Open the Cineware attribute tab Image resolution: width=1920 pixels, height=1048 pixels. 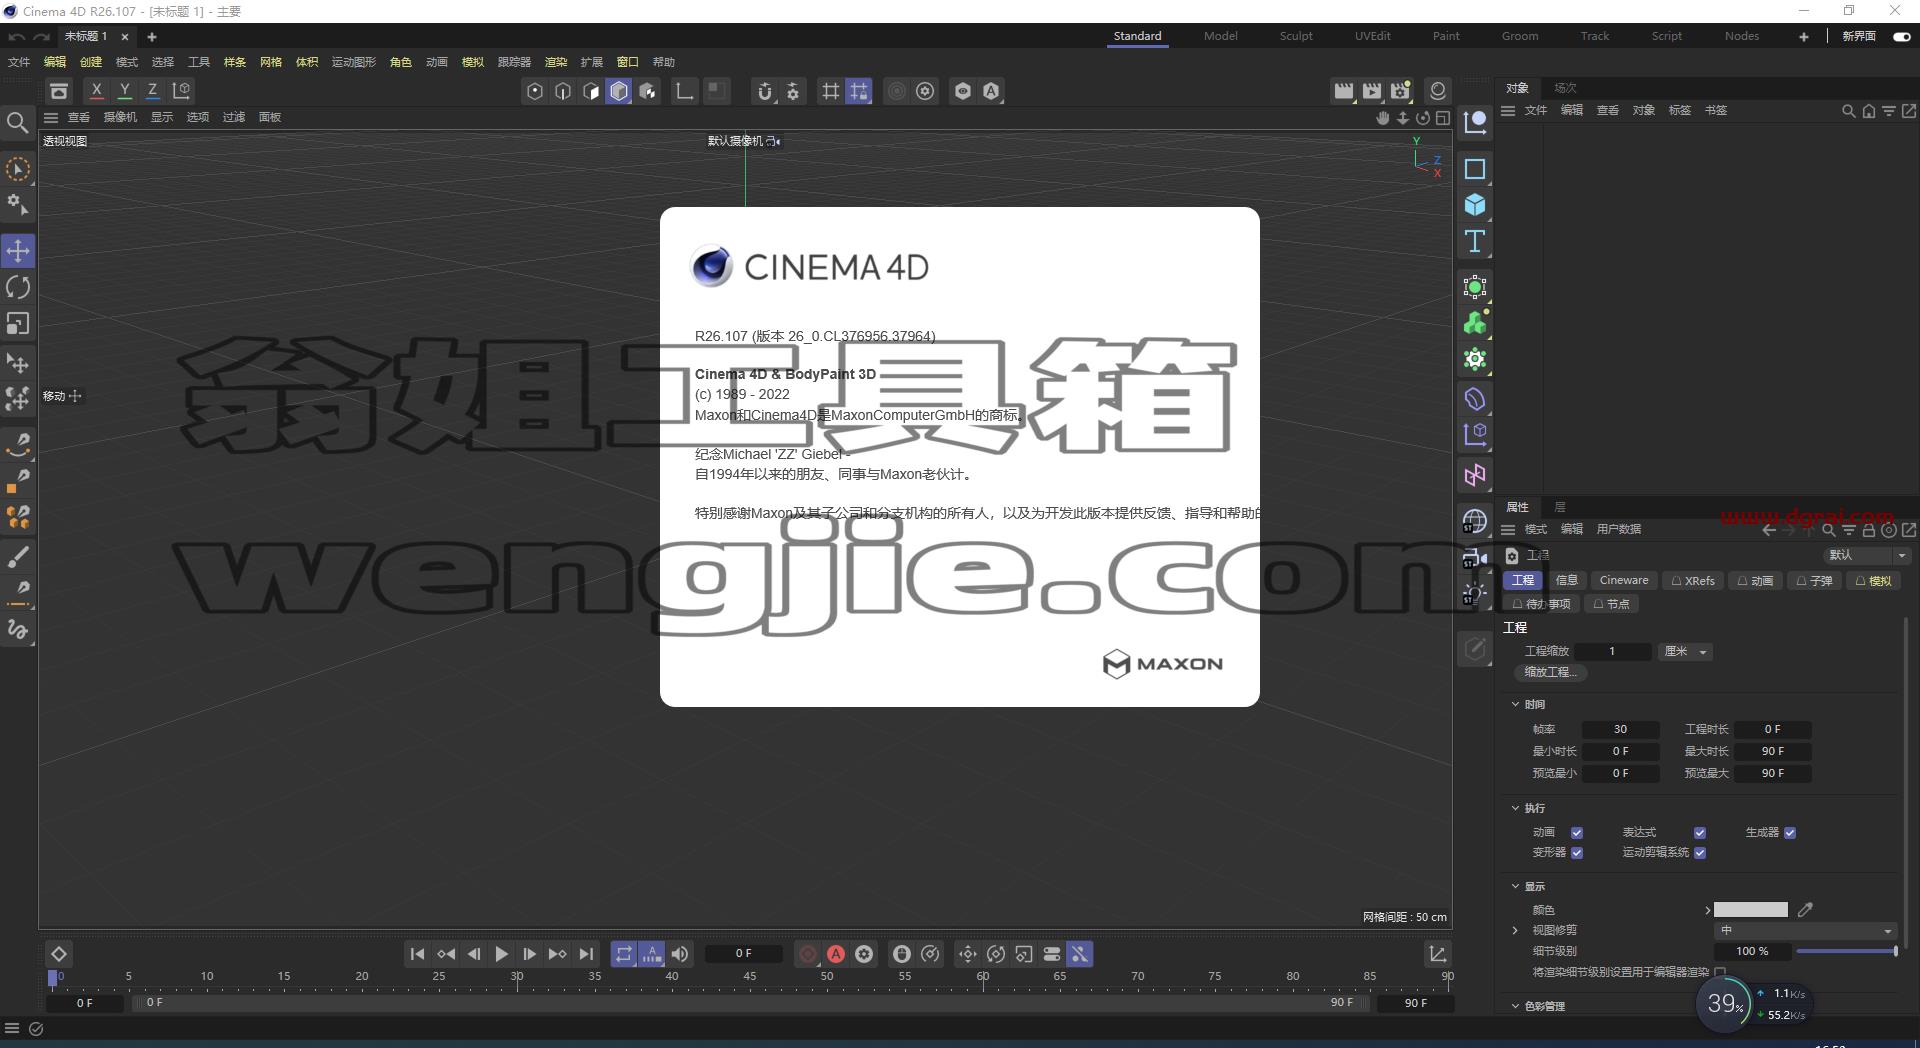pos(1623,581)
